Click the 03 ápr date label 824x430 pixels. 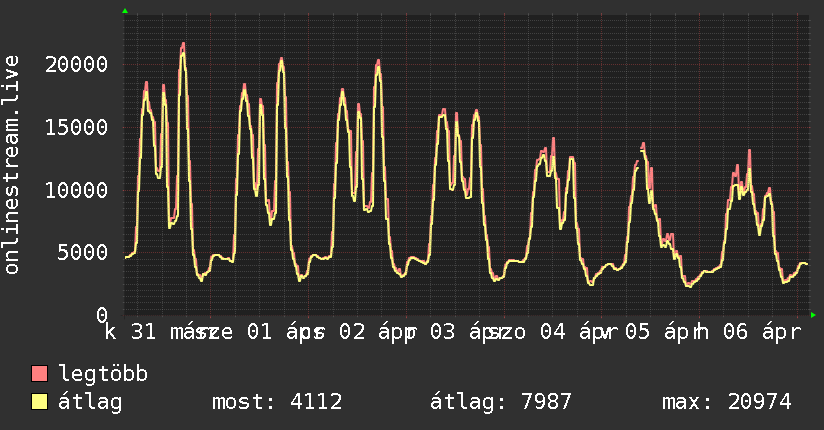pyautogui.click(x=469, y=332)
